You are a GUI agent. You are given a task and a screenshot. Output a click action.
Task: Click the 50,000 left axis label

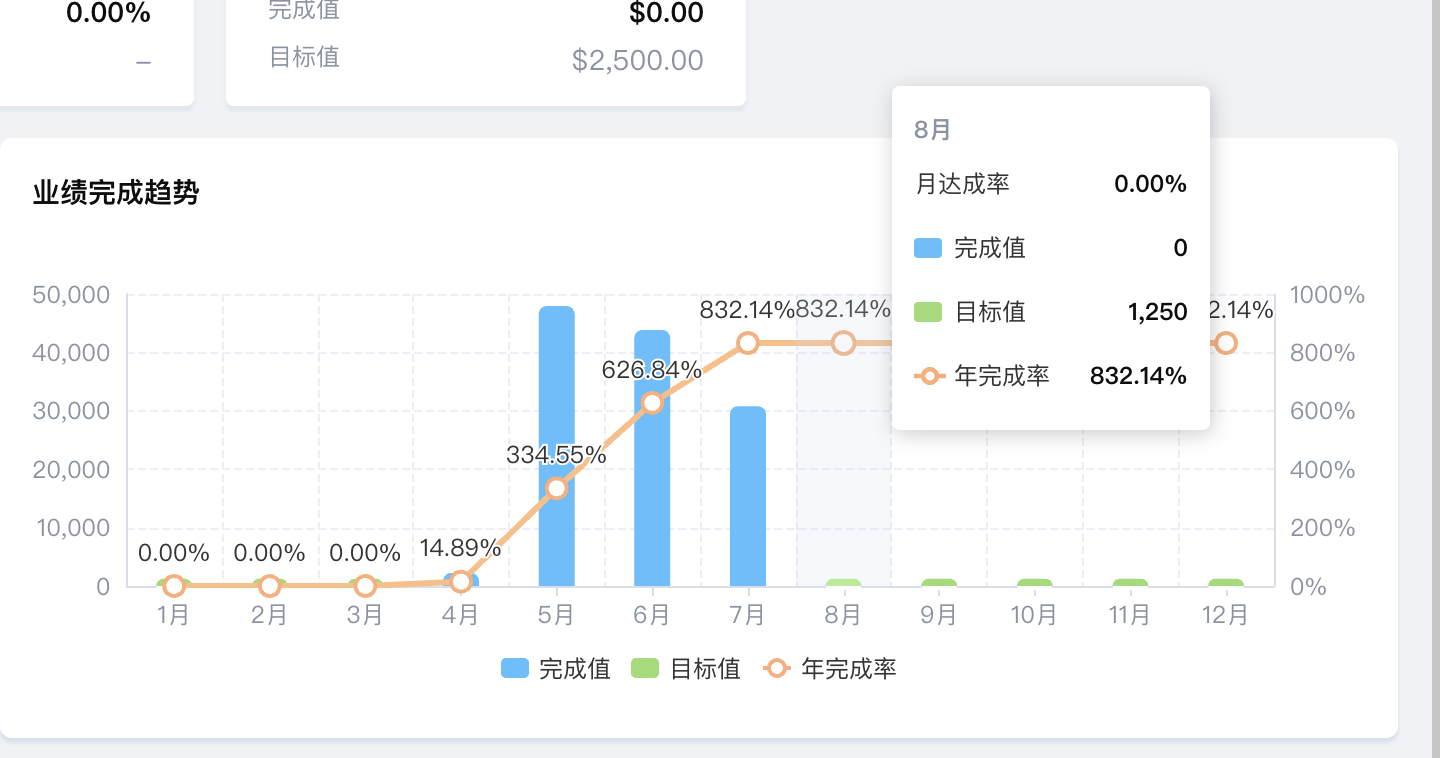pos(71,295)
